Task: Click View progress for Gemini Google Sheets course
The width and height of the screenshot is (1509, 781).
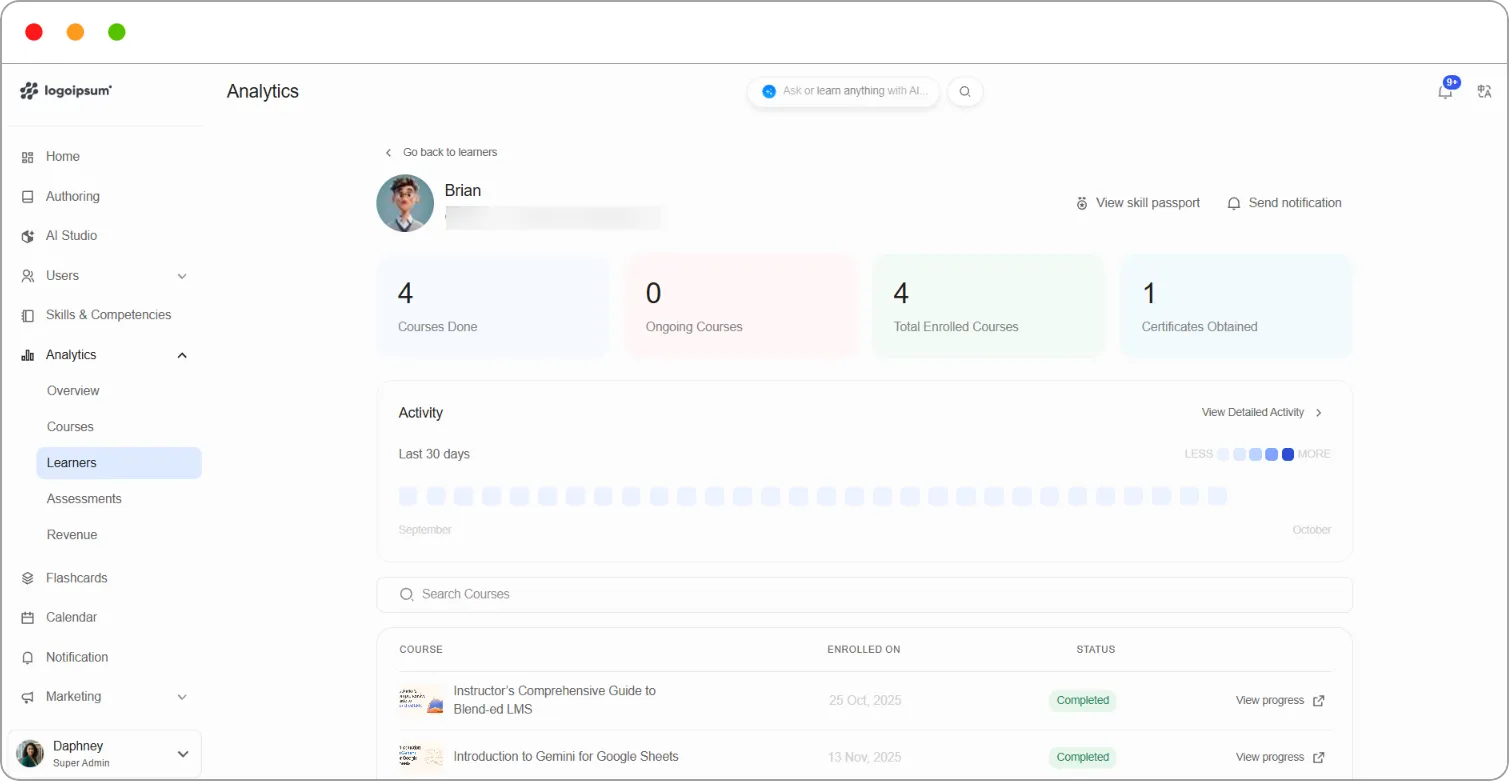Action: [1270, 757]
